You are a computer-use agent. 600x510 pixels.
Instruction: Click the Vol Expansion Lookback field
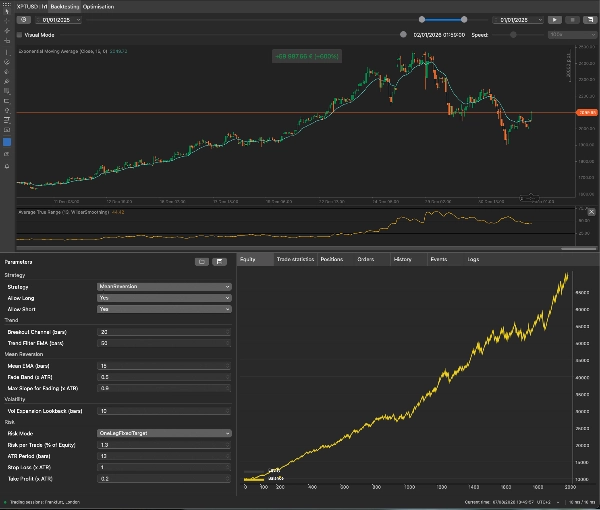pos(164,411)
